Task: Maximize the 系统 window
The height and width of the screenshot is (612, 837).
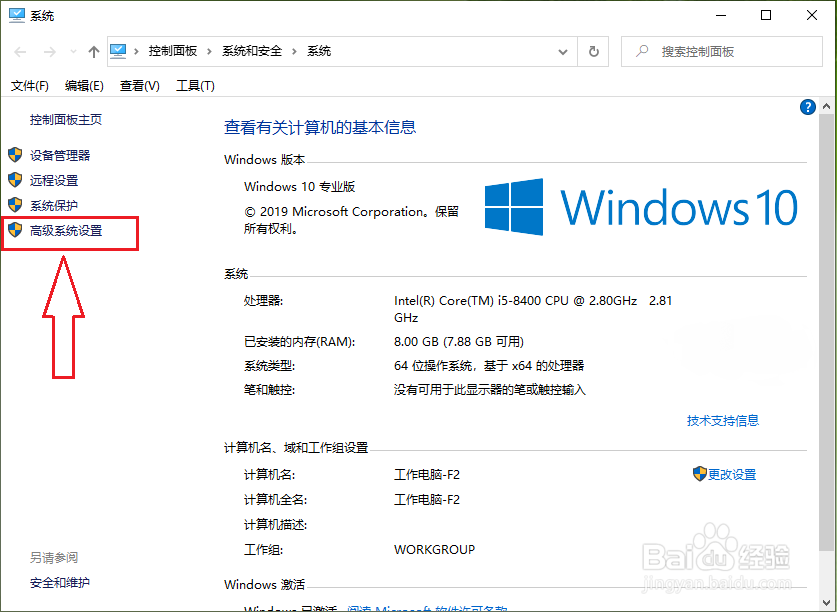Action: tap(766, 15)
